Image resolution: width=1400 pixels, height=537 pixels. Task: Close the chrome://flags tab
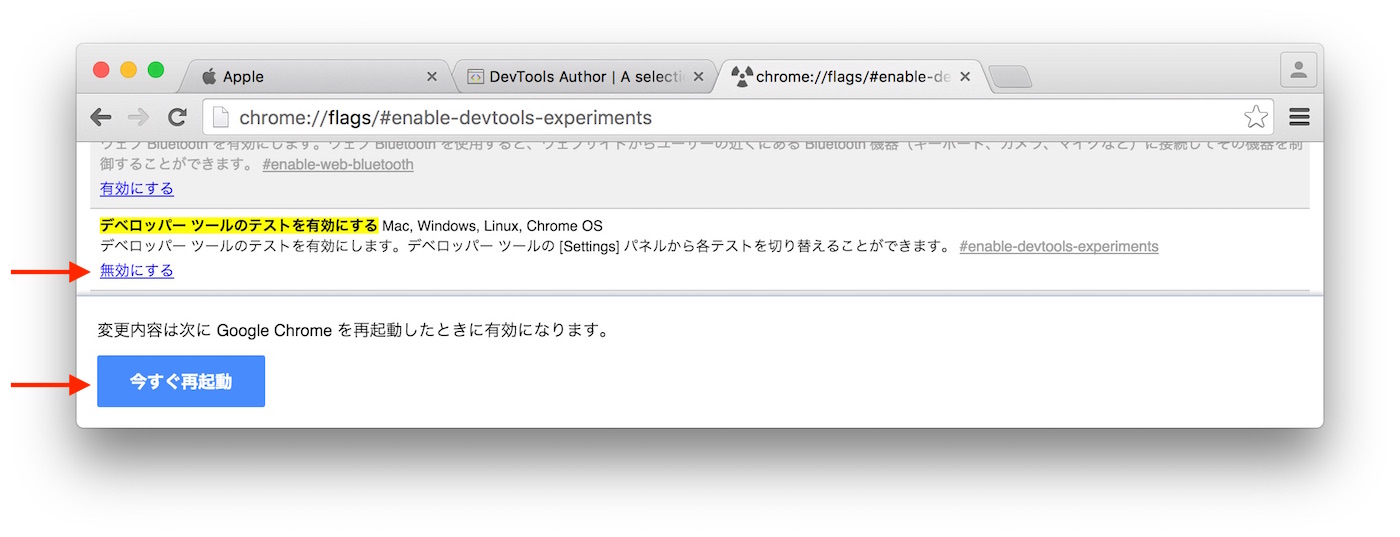pyautogui.click(x=965, y=76)
